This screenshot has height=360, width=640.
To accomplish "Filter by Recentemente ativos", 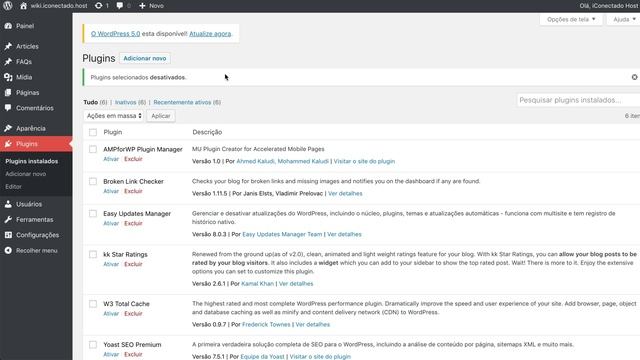I will pos(182,102).
